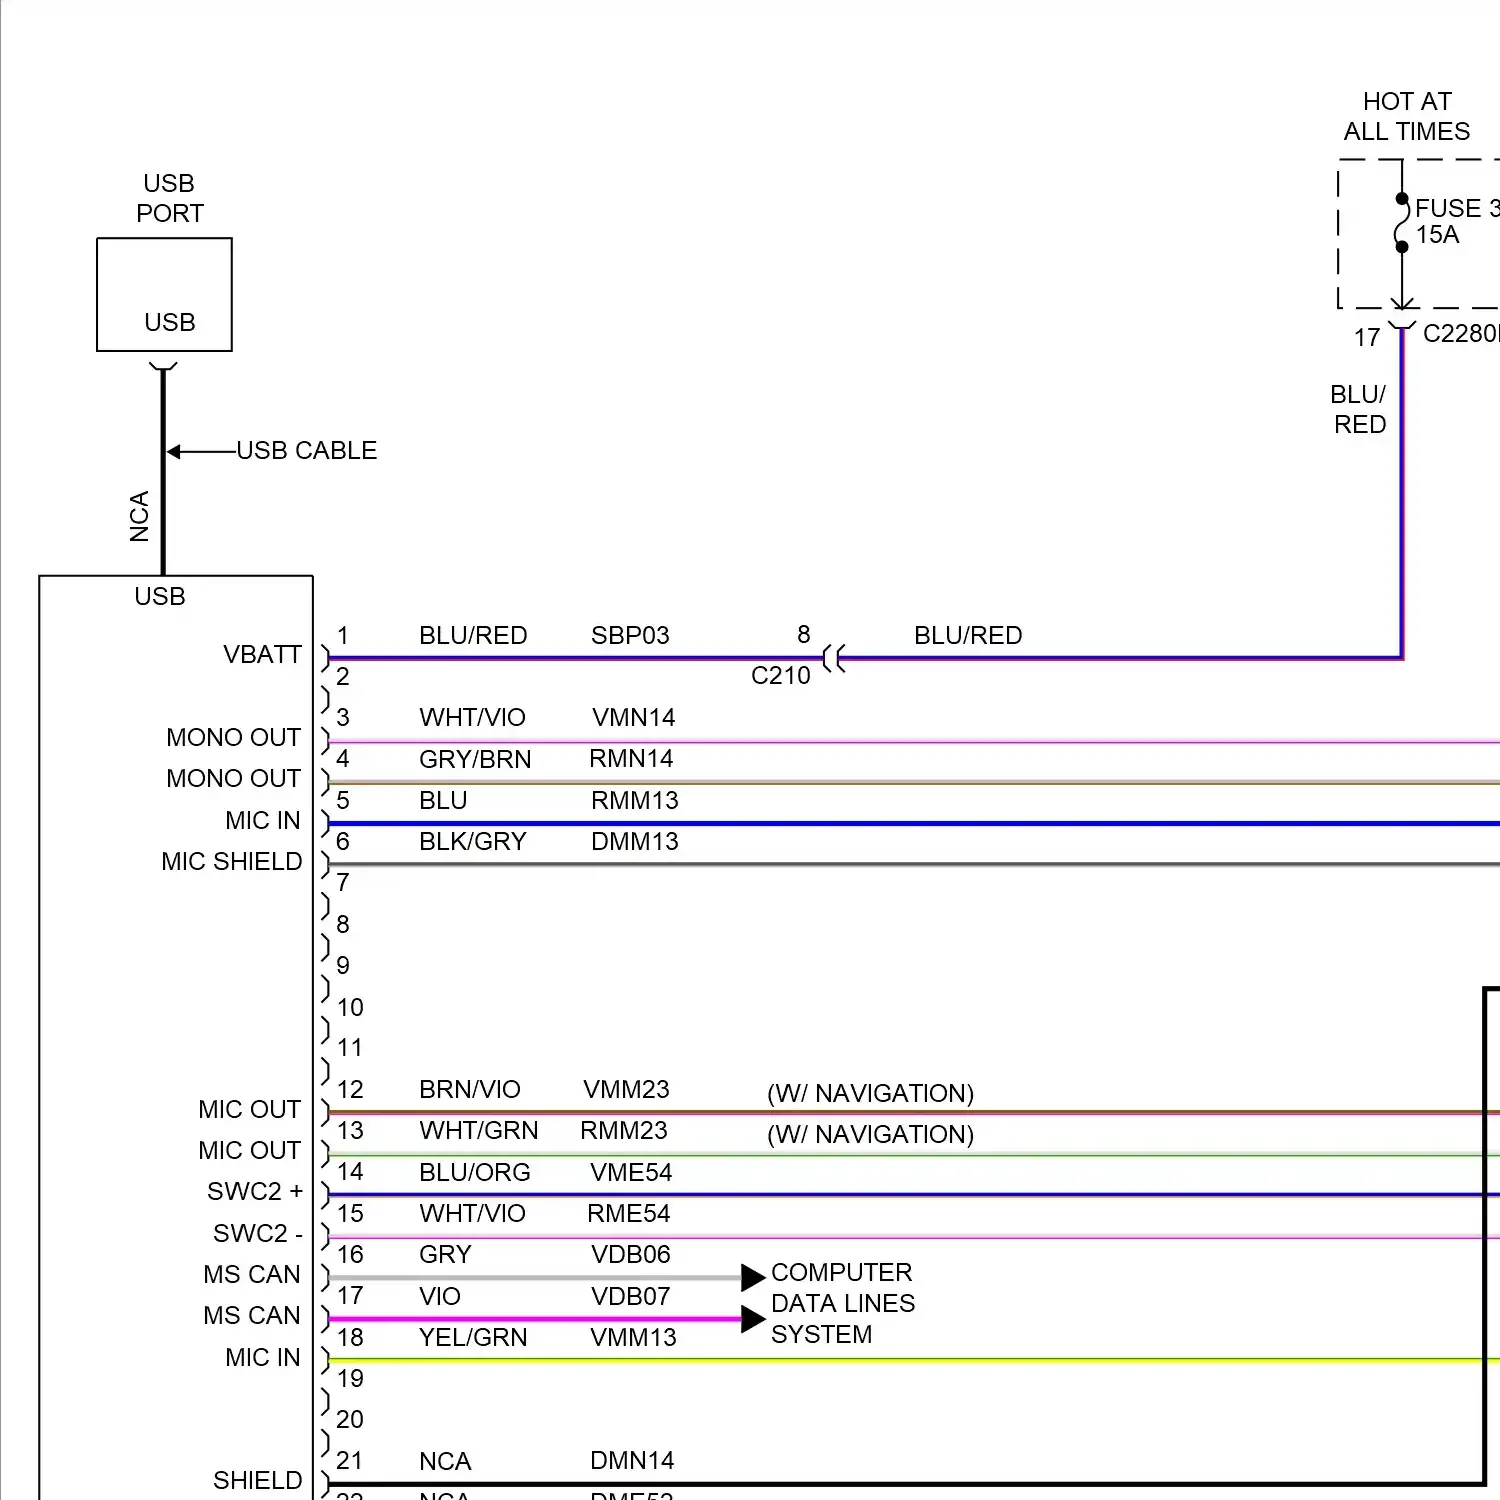Screen dimensions: 1500x1500
Task: Select the USB CABLE label
Action: pyautogui.click(x=307, y=451)
